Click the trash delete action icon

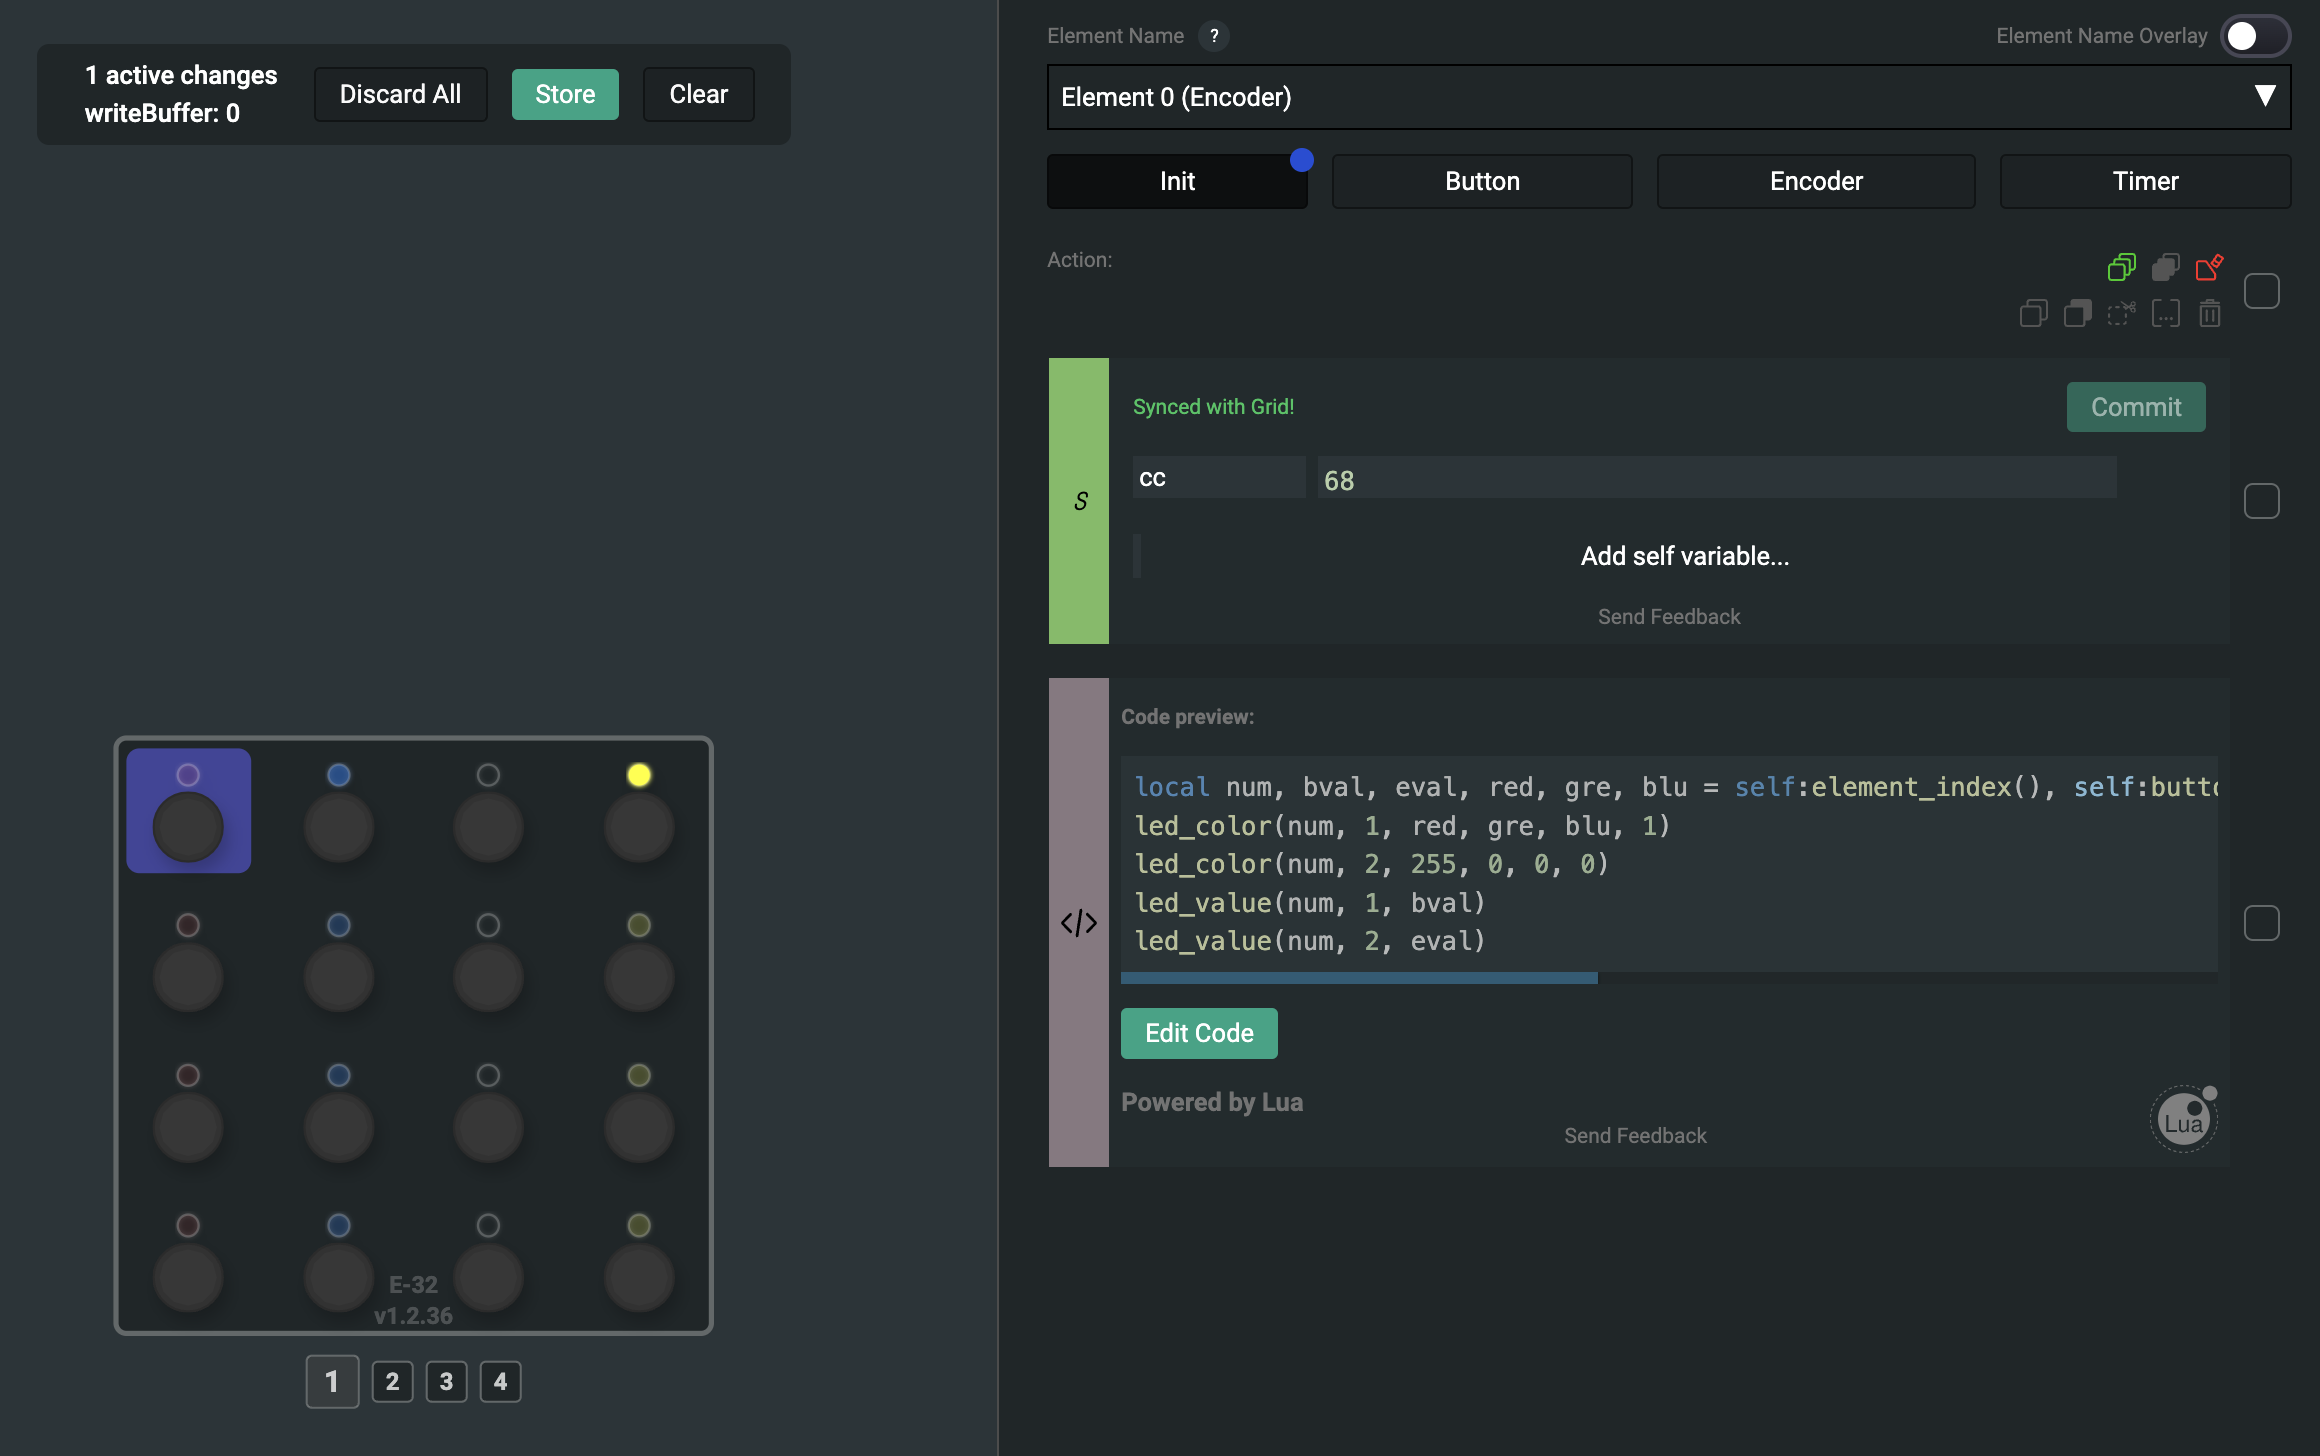tap(2209, 314)
